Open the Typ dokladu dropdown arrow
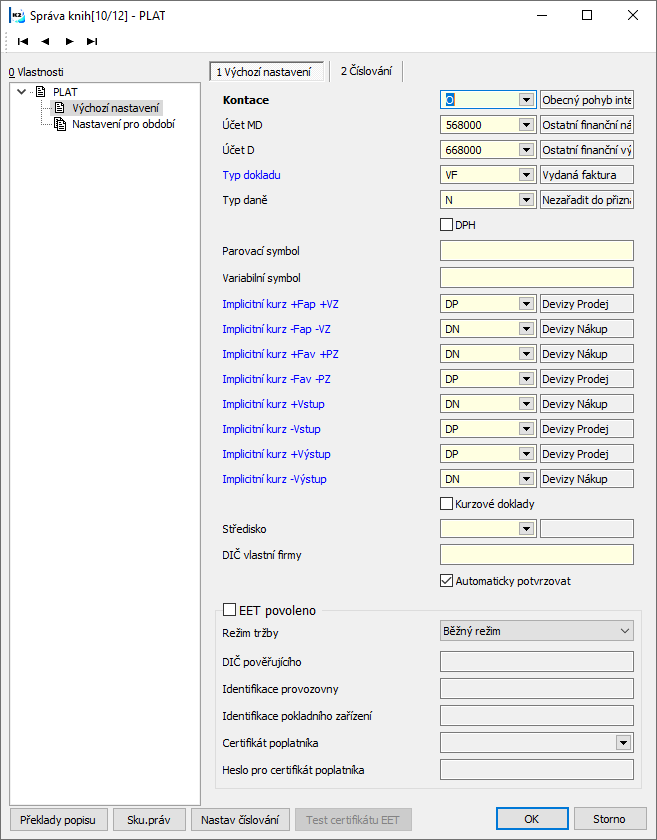The height and width of the screenshot is (840, 657). pyautogui.click(x=526, y=175)
